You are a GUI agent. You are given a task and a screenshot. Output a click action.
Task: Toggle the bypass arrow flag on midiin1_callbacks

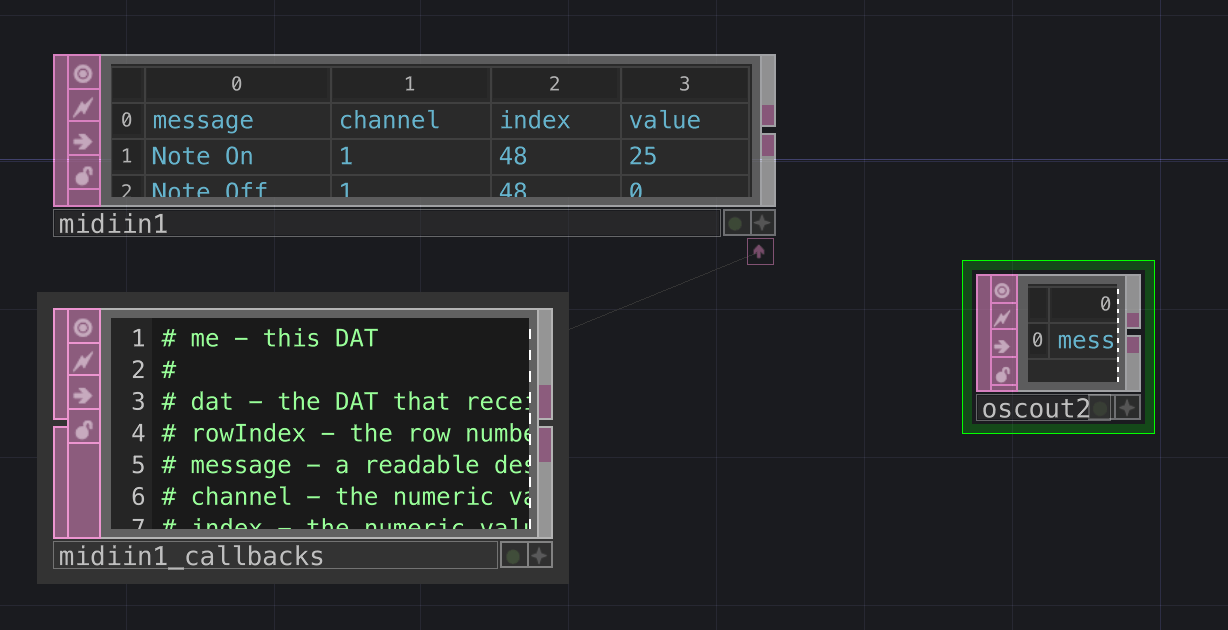pos(83,395)
